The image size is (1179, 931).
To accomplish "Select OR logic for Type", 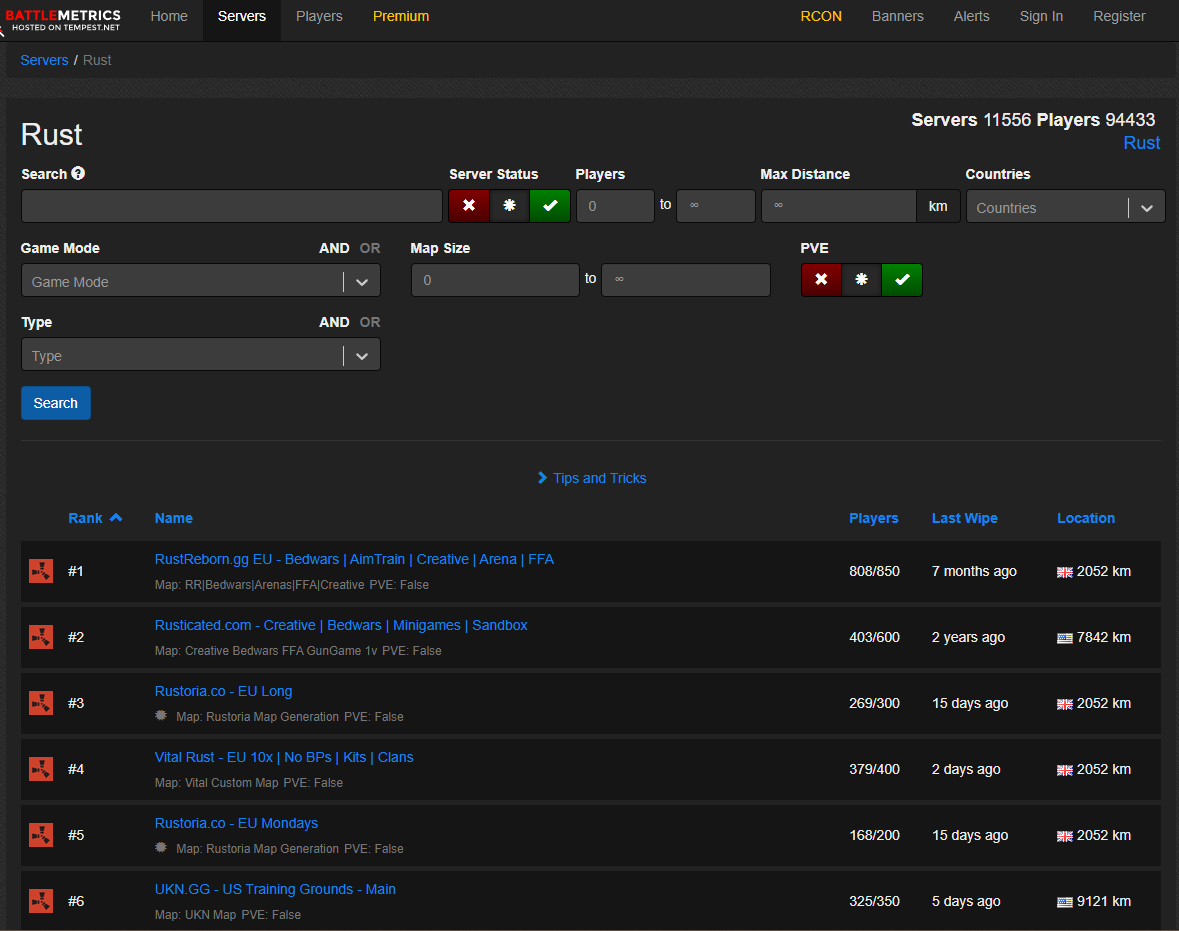I will click(x=370, y=322).
